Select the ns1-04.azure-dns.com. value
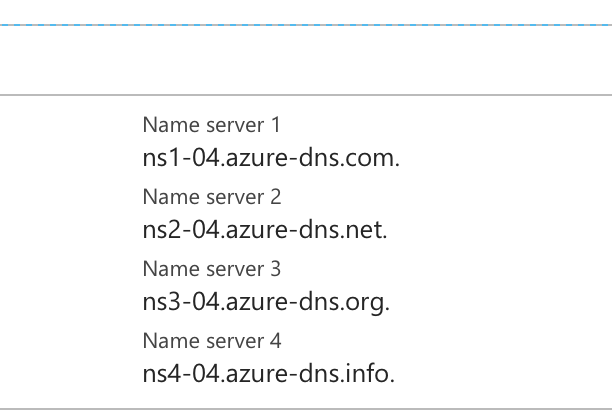The height and width of the screenshot is (412, 612). point(271,158)
